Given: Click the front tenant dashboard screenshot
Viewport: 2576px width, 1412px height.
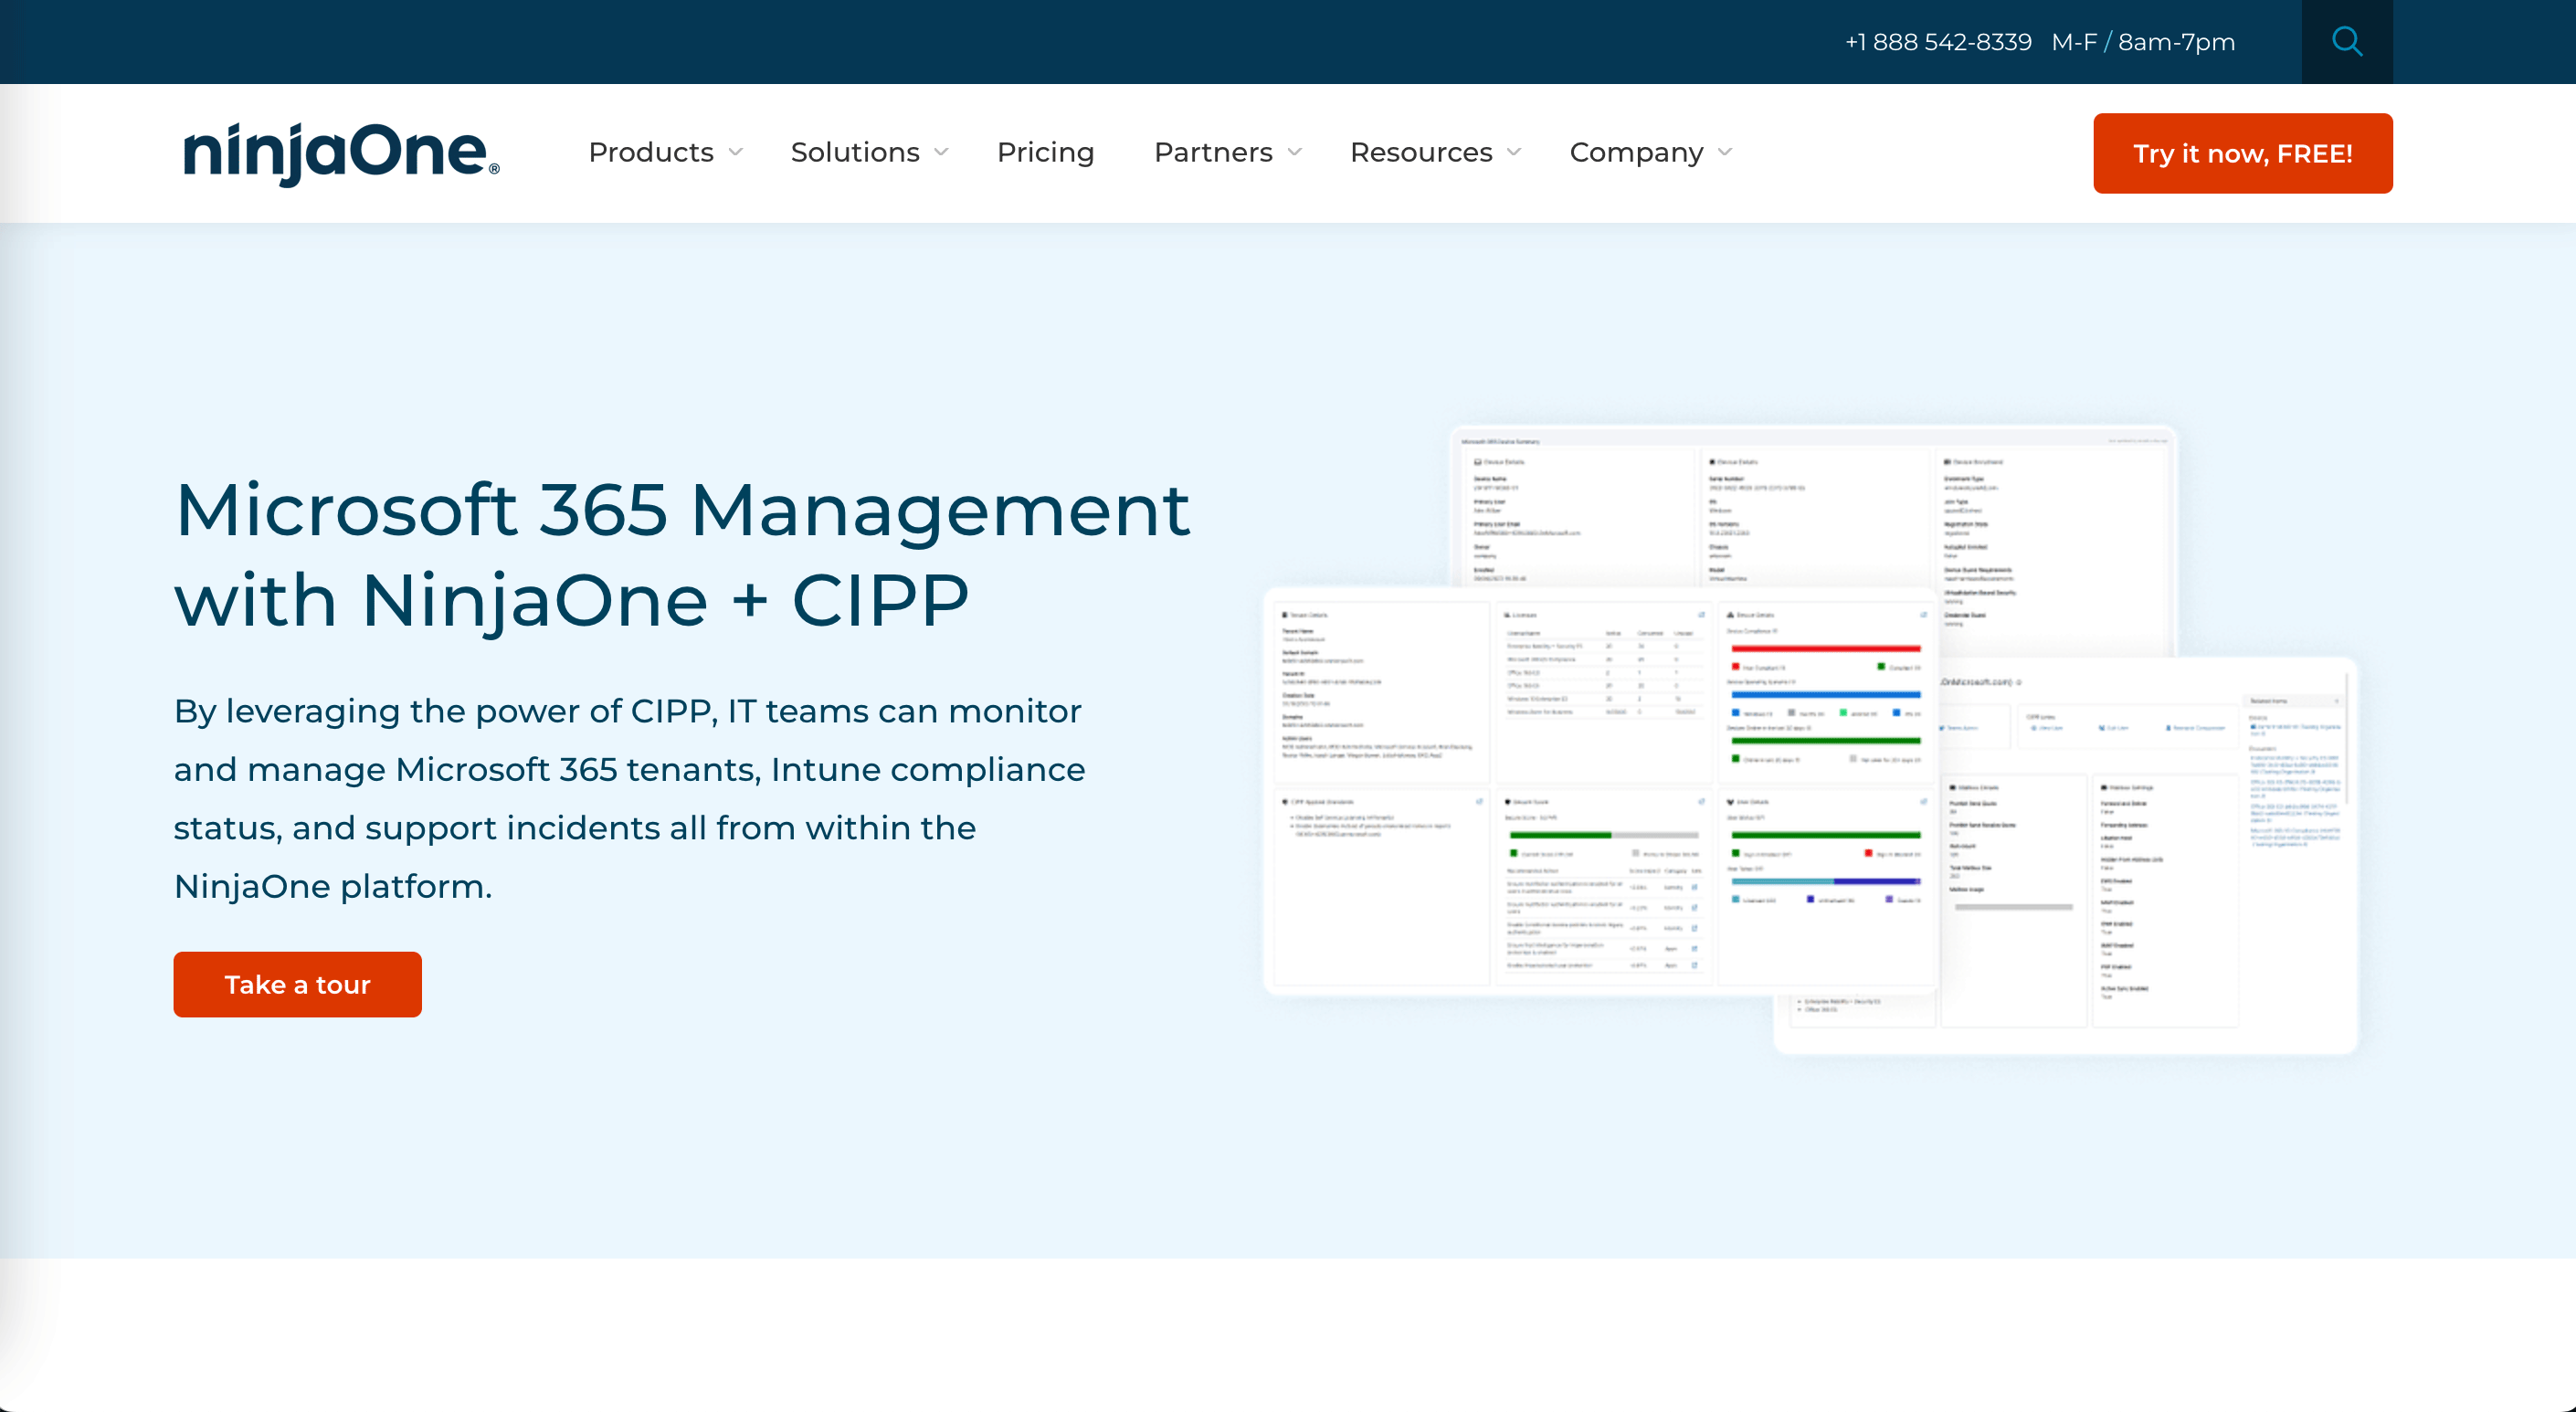Looking at the screenshot, I should pos(1600,790).
